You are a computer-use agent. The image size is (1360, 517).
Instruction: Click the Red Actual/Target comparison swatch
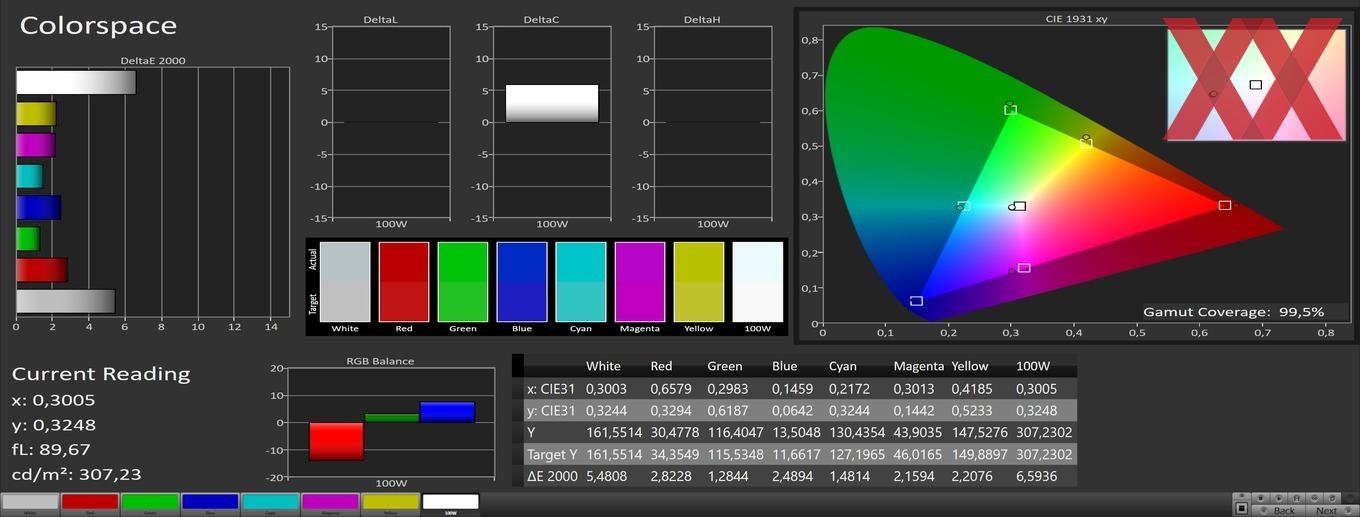point(404,282)
